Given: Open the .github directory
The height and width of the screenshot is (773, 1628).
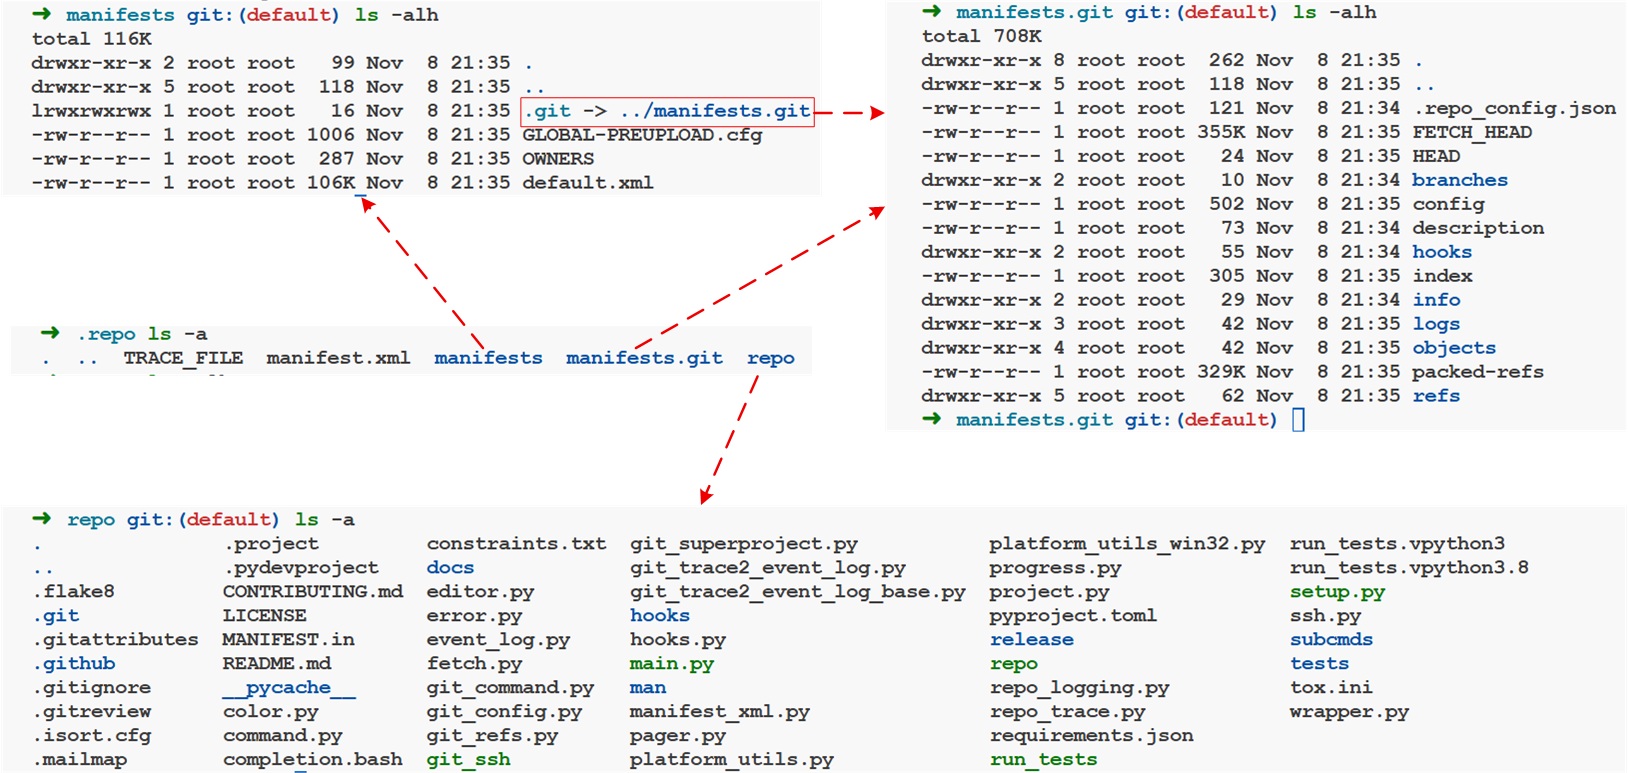Looking at the screenshot, I should pyautogui.click(x=75, y=664).
